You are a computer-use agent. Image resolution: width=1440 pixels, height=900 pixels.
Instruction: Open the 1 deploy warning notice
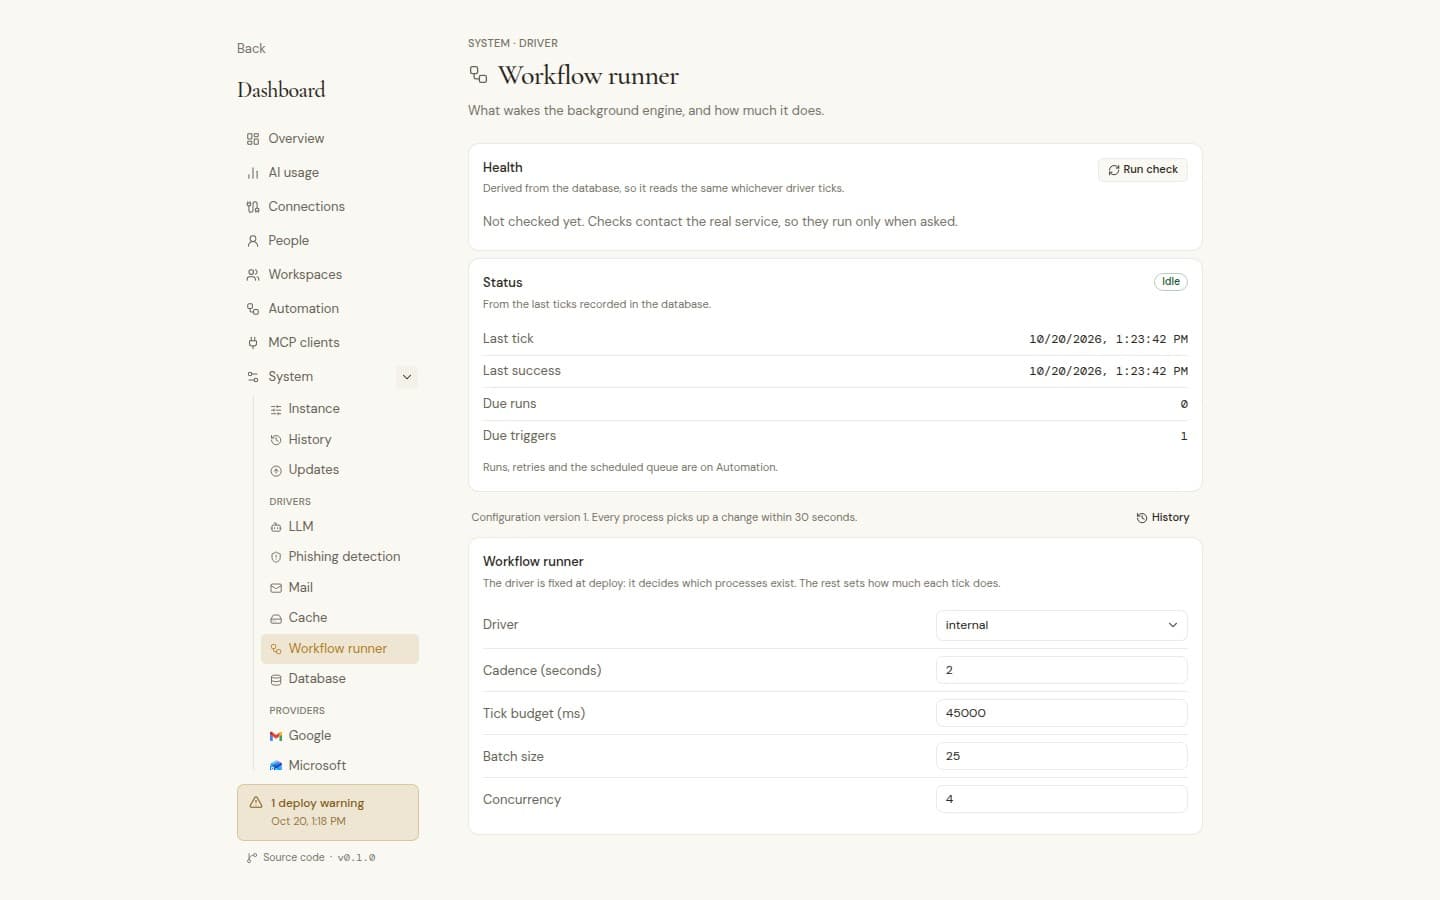(328, 812)
